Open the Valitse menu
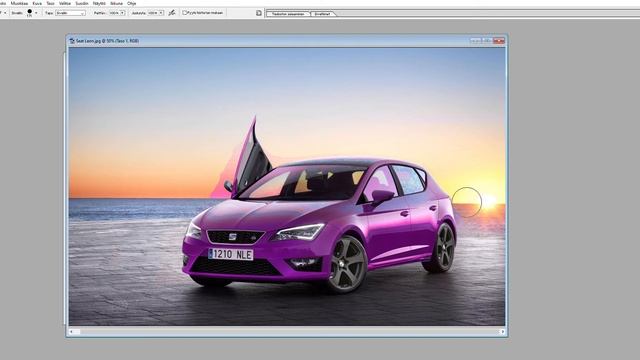 [65, 3]
